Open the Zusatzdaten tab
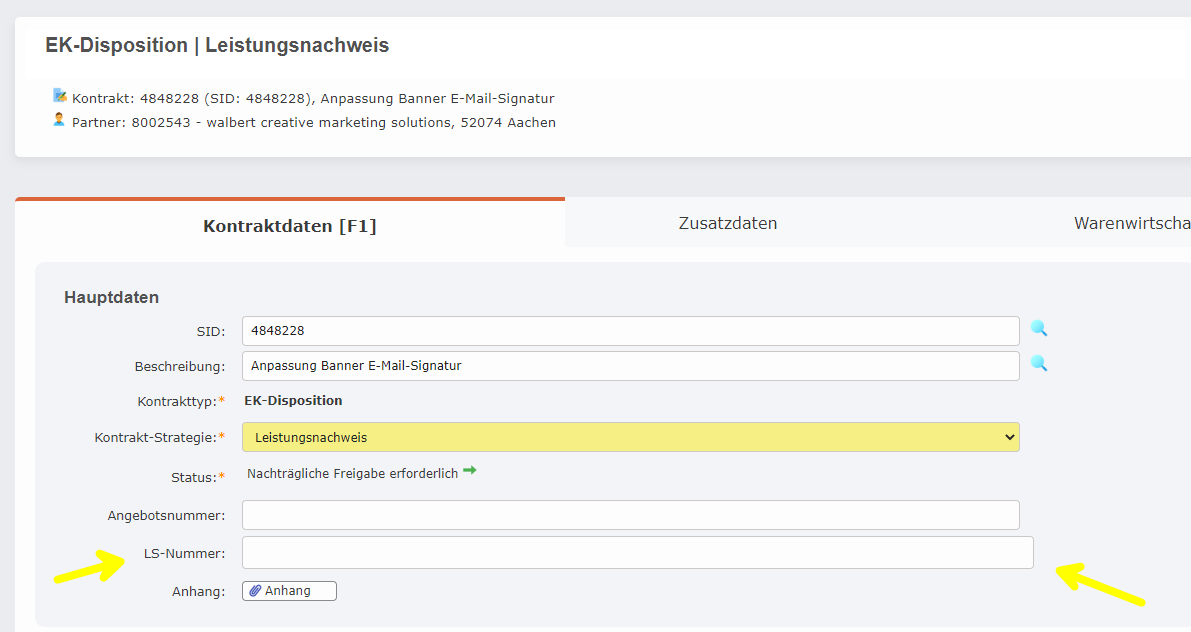The height and width of the screenshot is (632, 1191). click(x=727, y=223)
